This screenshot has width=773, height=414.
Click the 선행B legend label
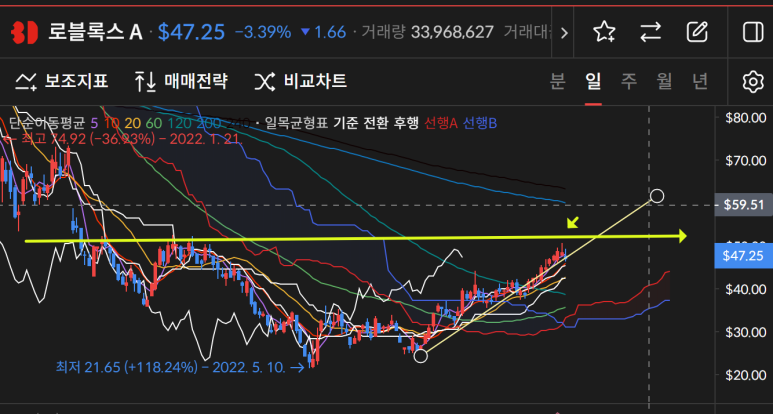click(480, 123)
